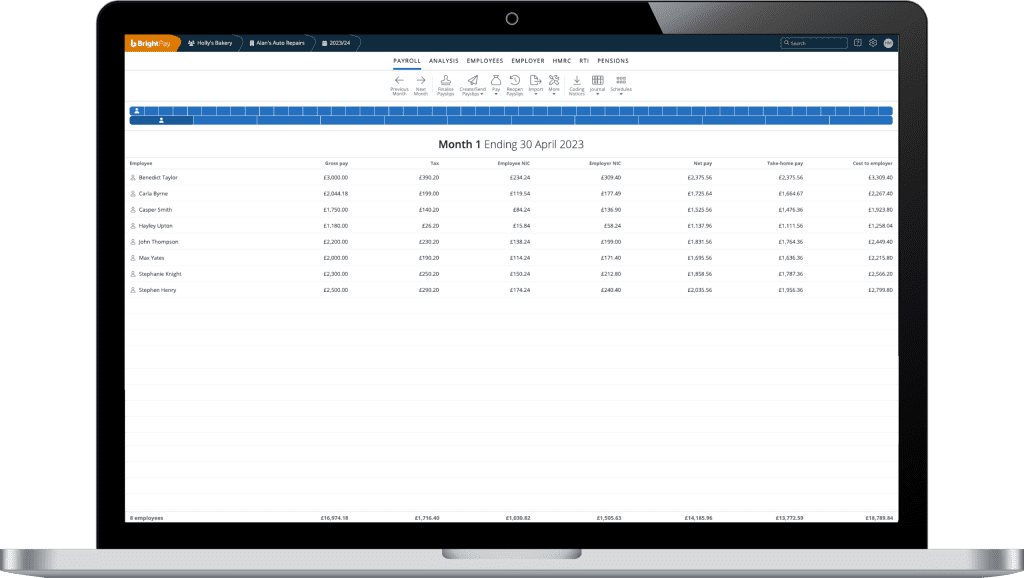This screenshot has width=1024, height=578.
Task: Open the Import dropdown
Action: 536,86
